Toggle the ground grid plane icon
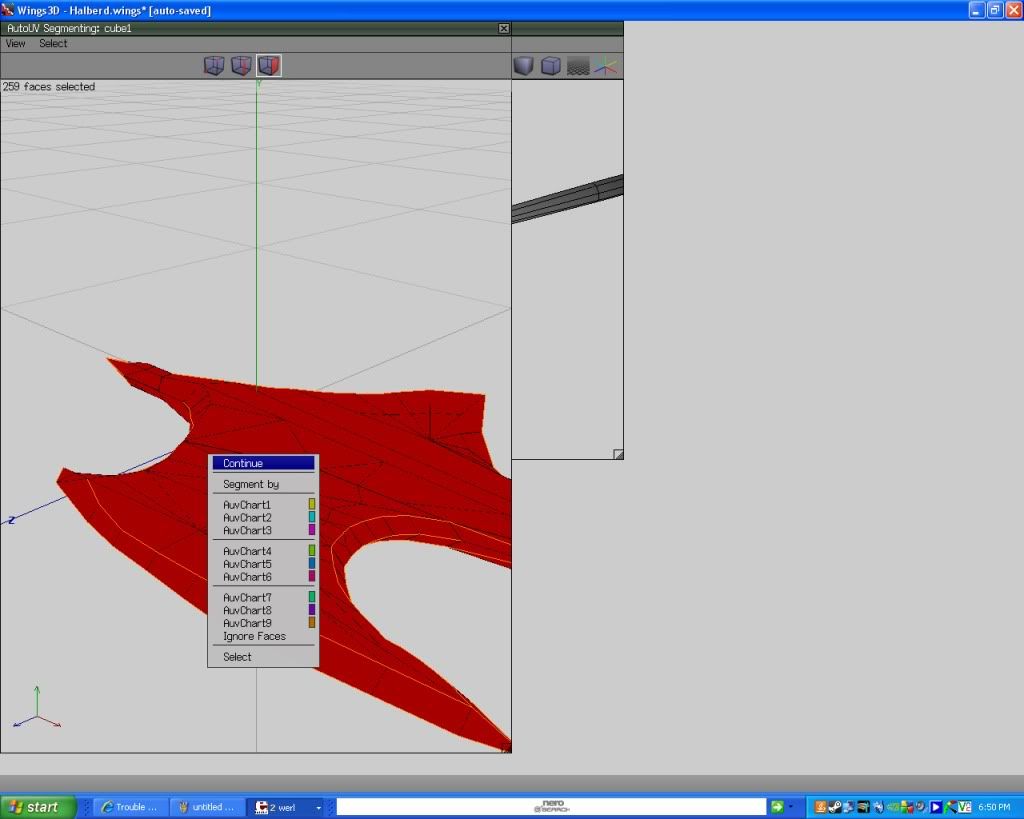The width and height of the screenshot is (1024, 819). (x=578, y=66)
